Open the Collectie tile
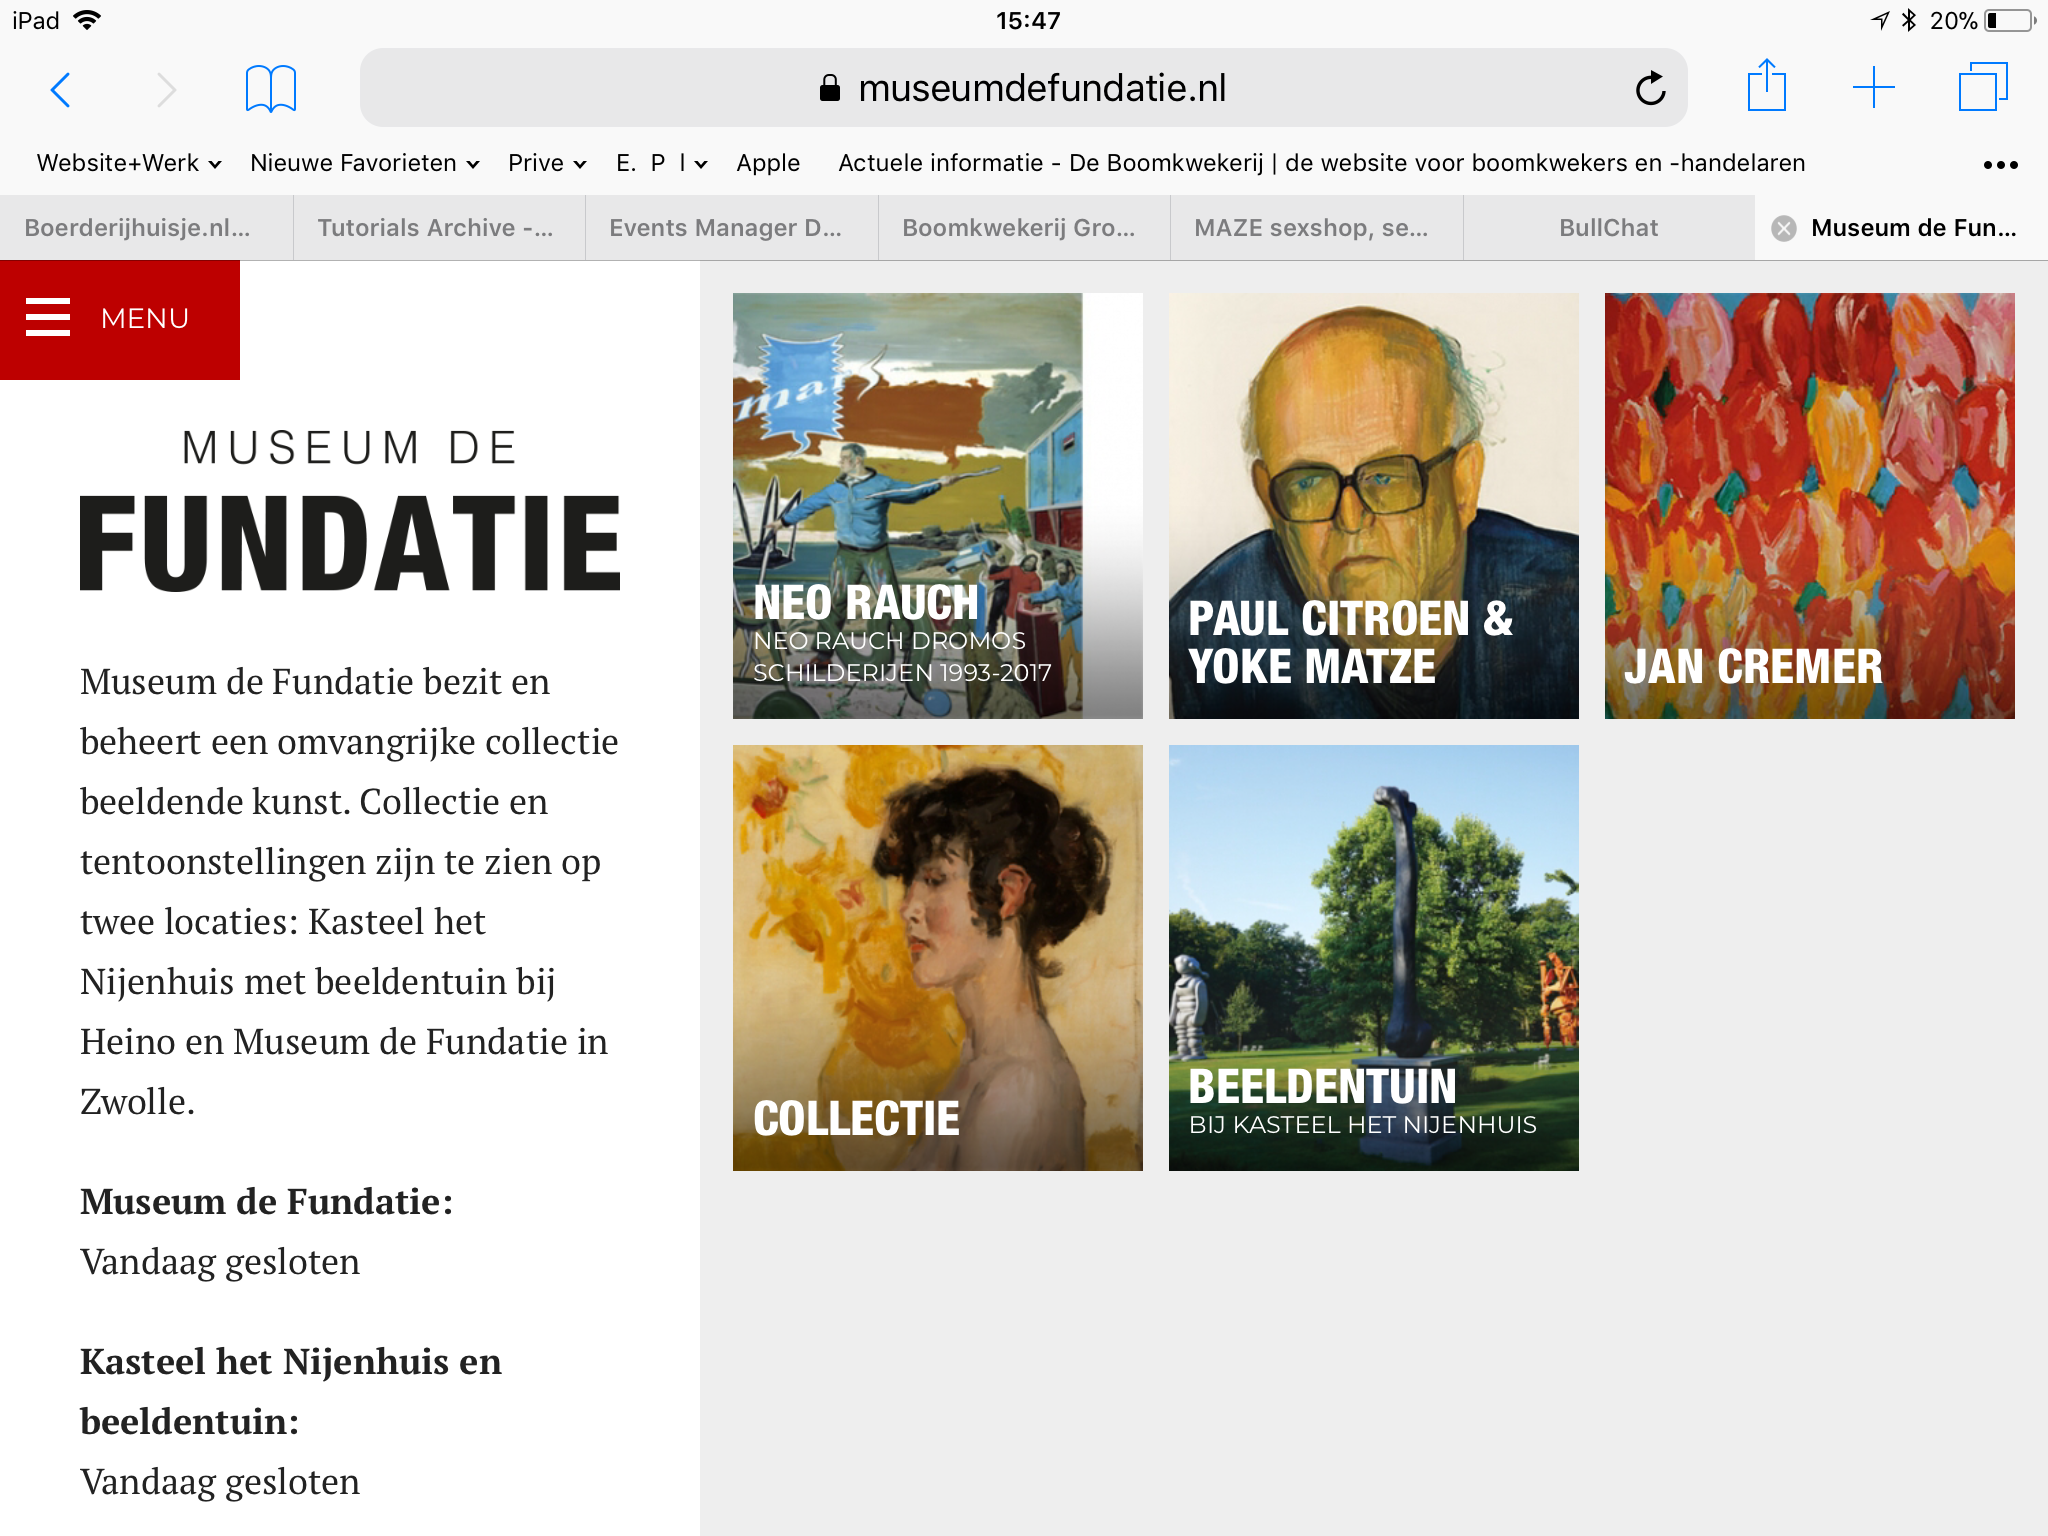 pos(937,958)
